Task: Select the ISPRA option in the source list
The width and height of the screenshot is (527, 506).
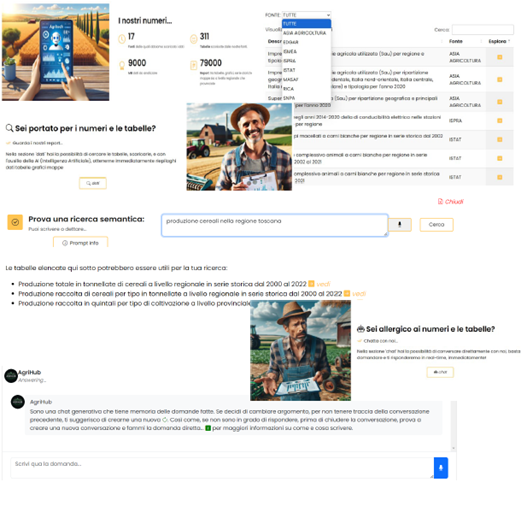Action: coord(289,61)
